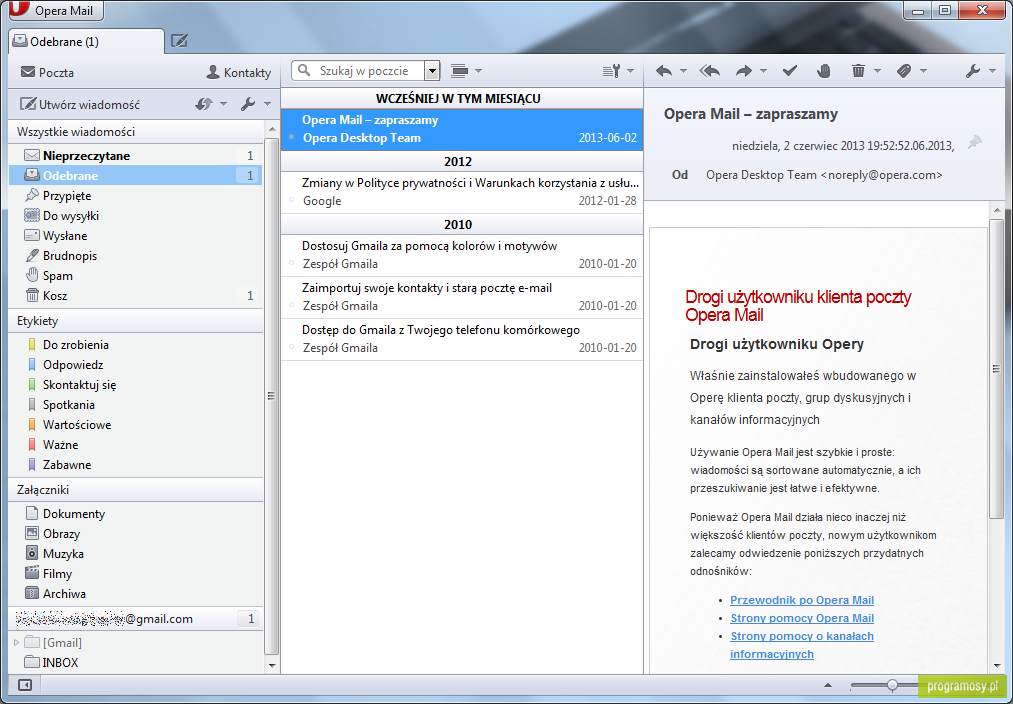Toggle read dot for Zaimportuj swoje kontakty message
The width and height of the screenshot is (1013, 704).
pyautogui.click(x=291, y=305)
